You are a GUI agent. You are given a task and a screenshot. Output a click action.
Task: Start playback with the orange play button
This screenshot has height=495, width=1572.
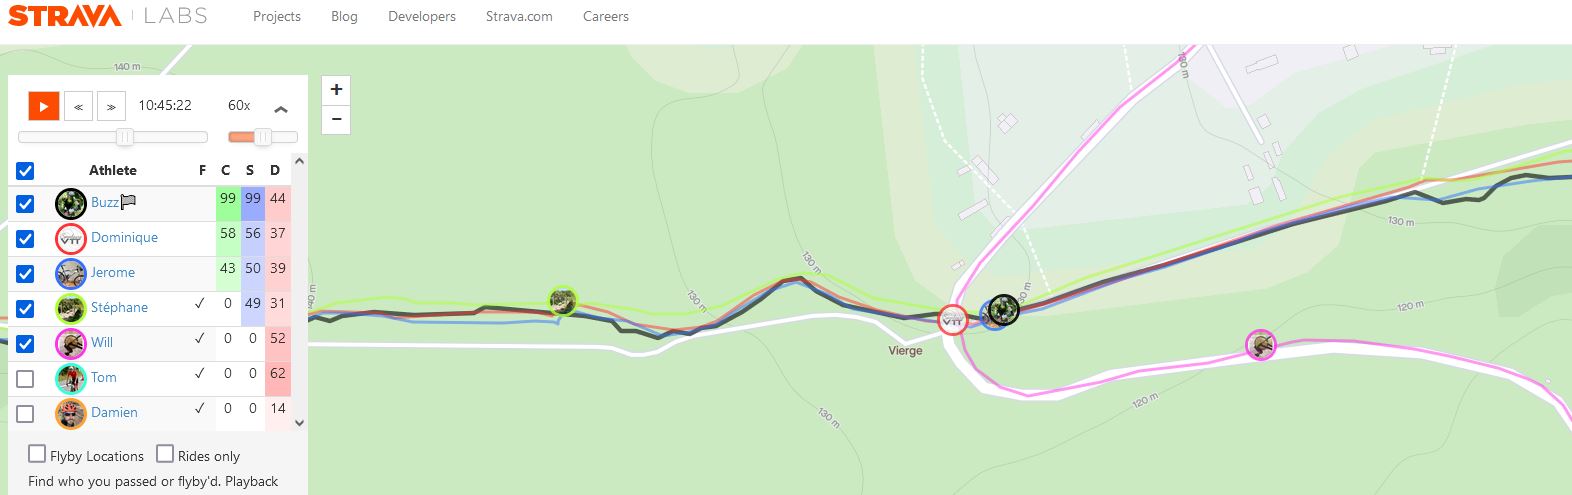point(44,106)
